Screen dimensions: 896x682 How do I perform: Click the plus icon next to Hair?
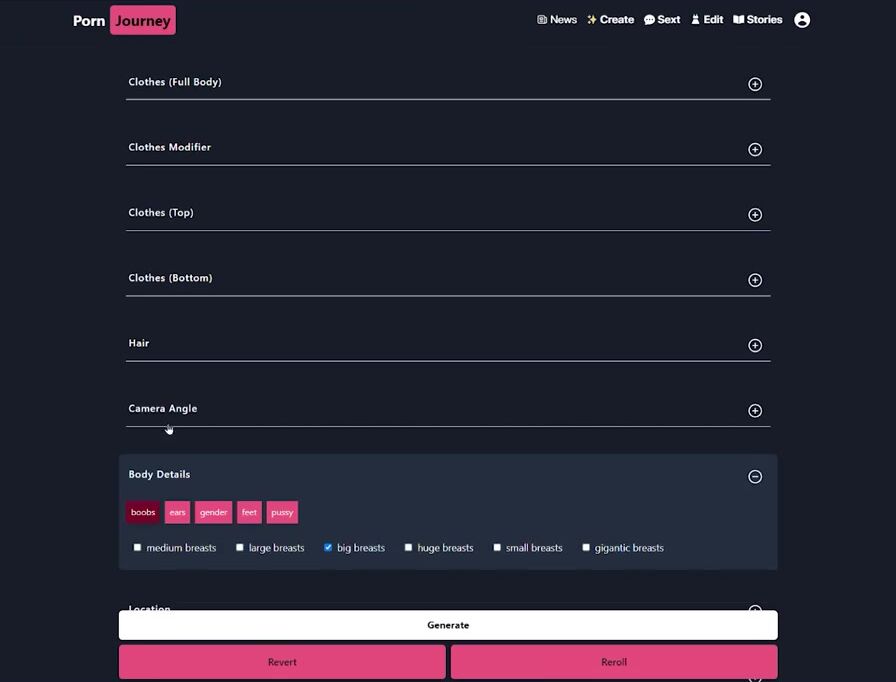click(755, 346)
